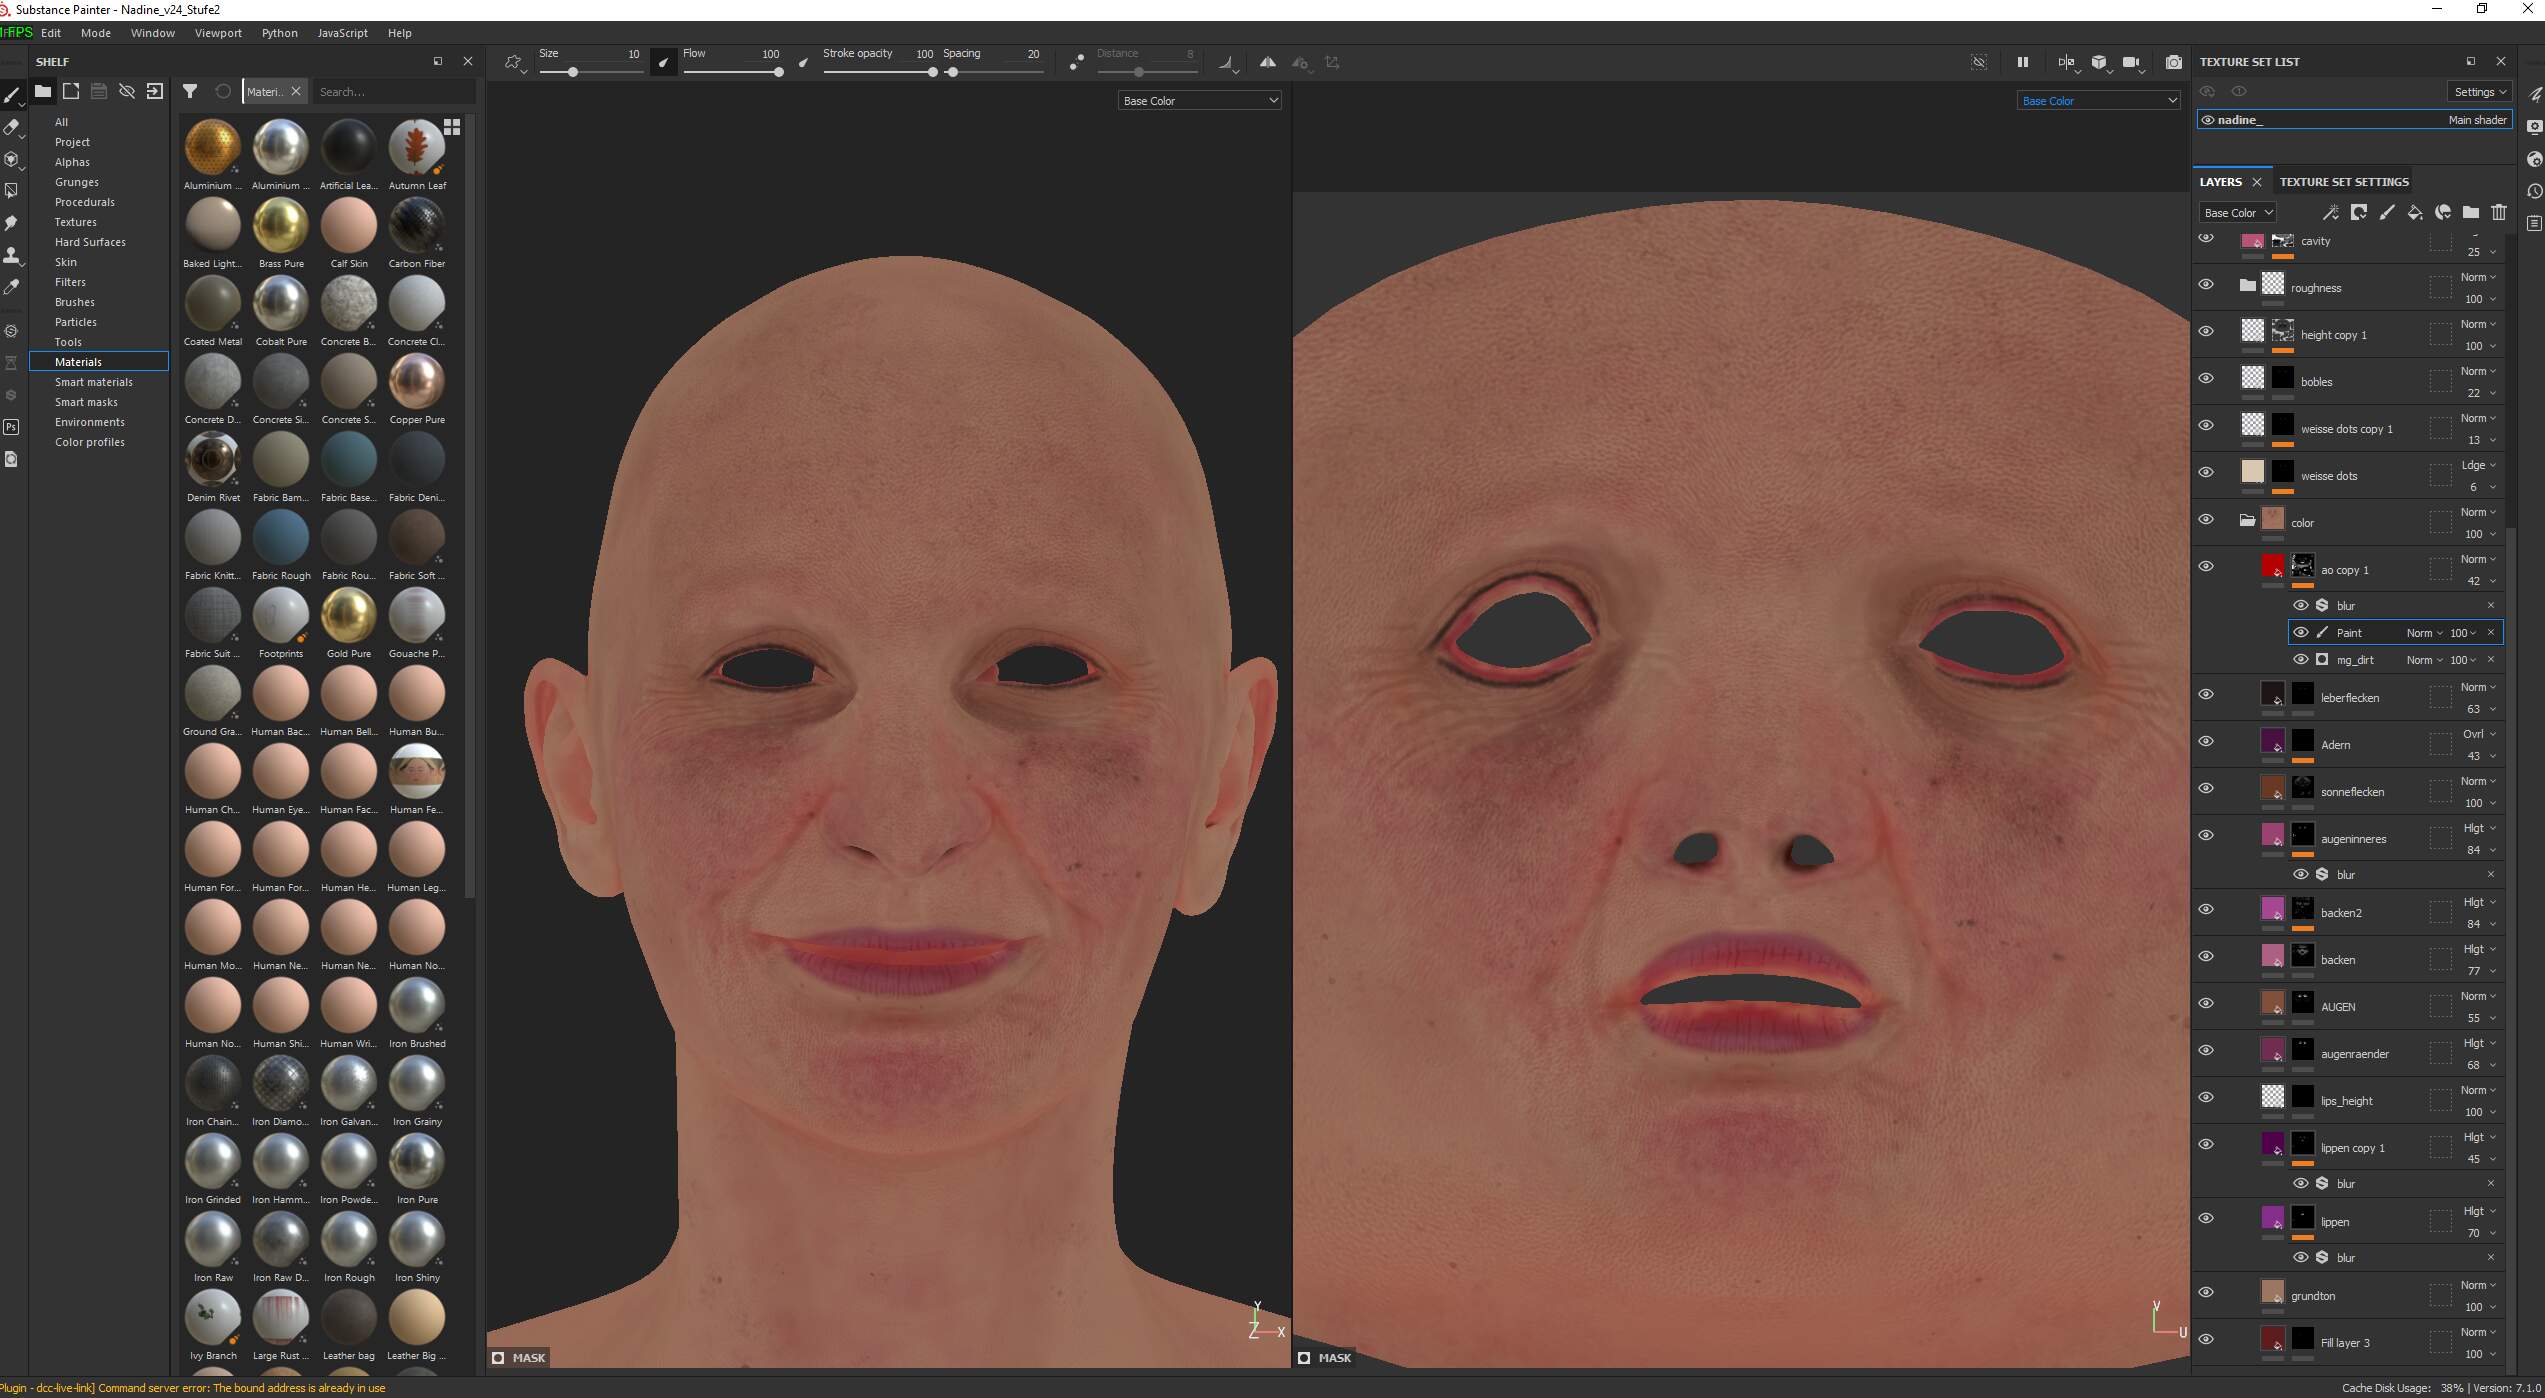Toggle symmetry icon in brush toolbar

coord(1267,62)
